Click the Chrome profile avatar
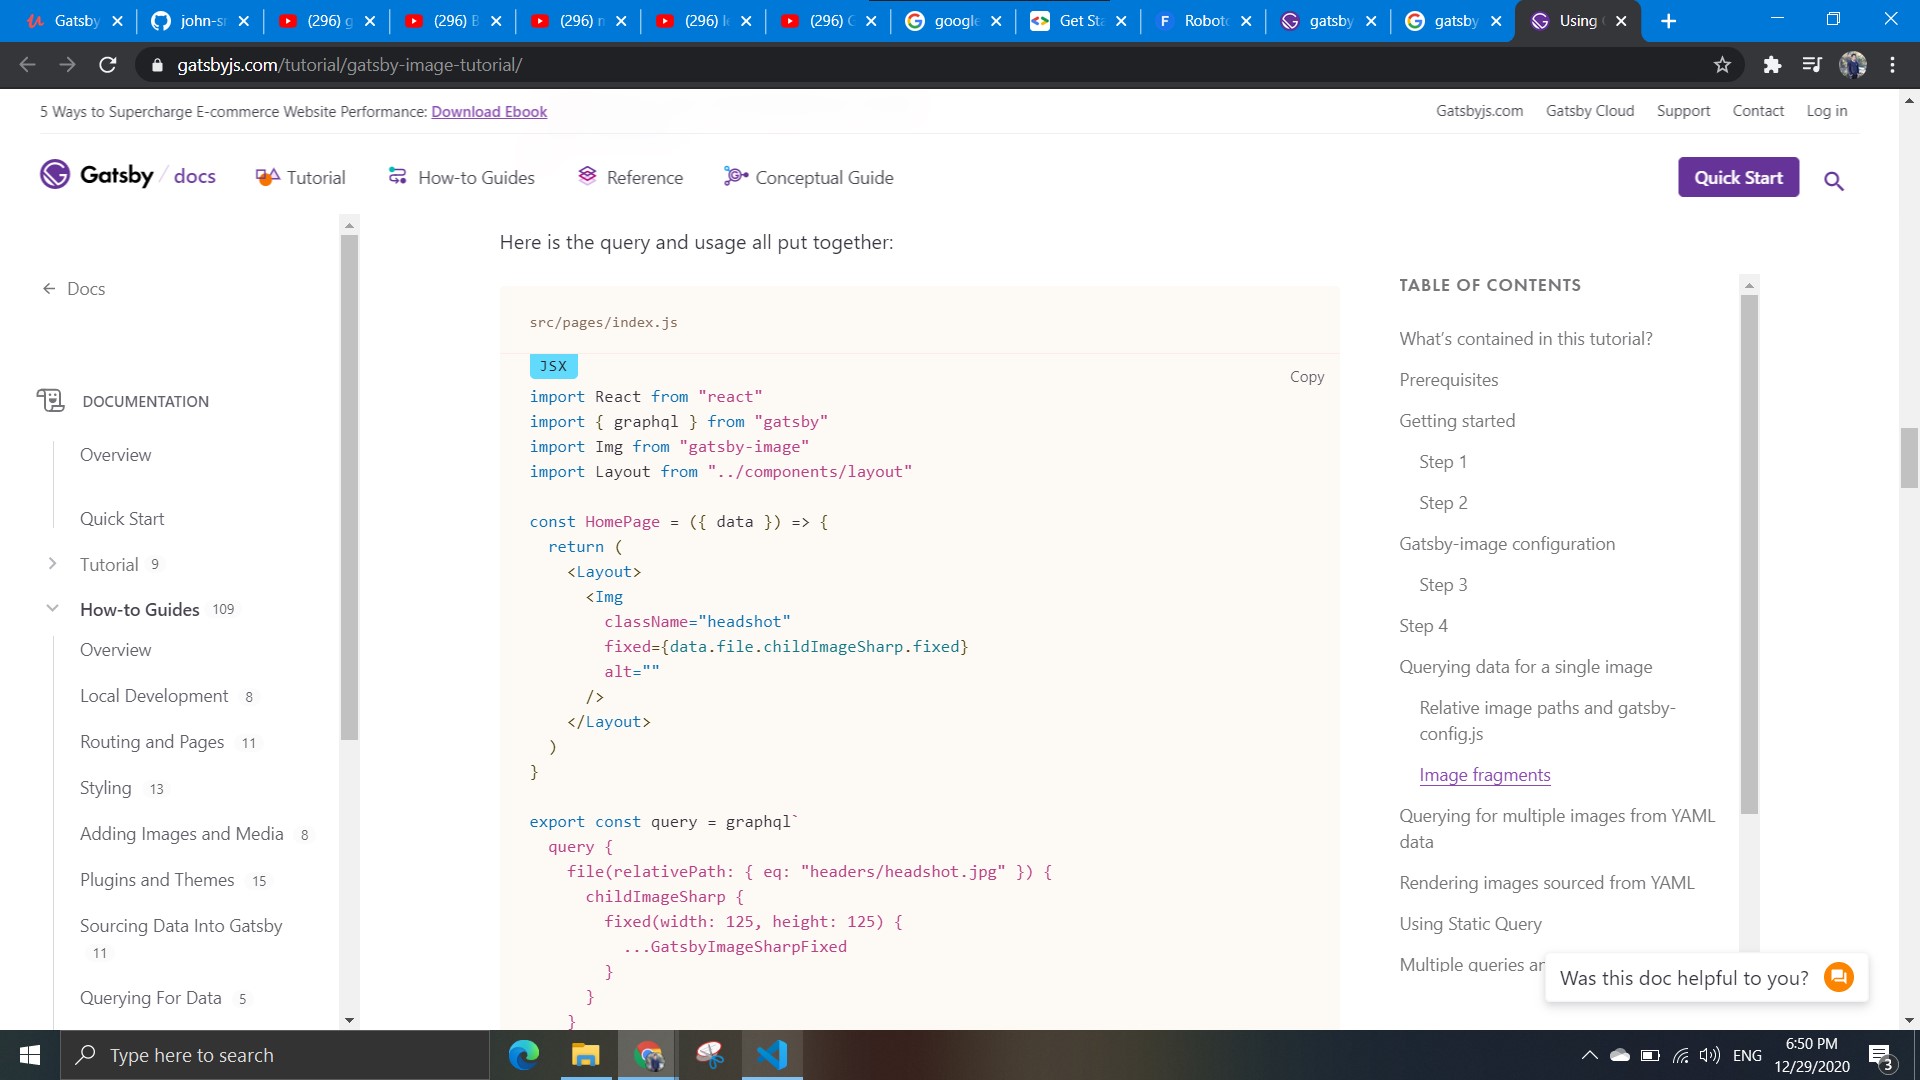Viewport: 1920px width, 1080px height. [1853, 65]
